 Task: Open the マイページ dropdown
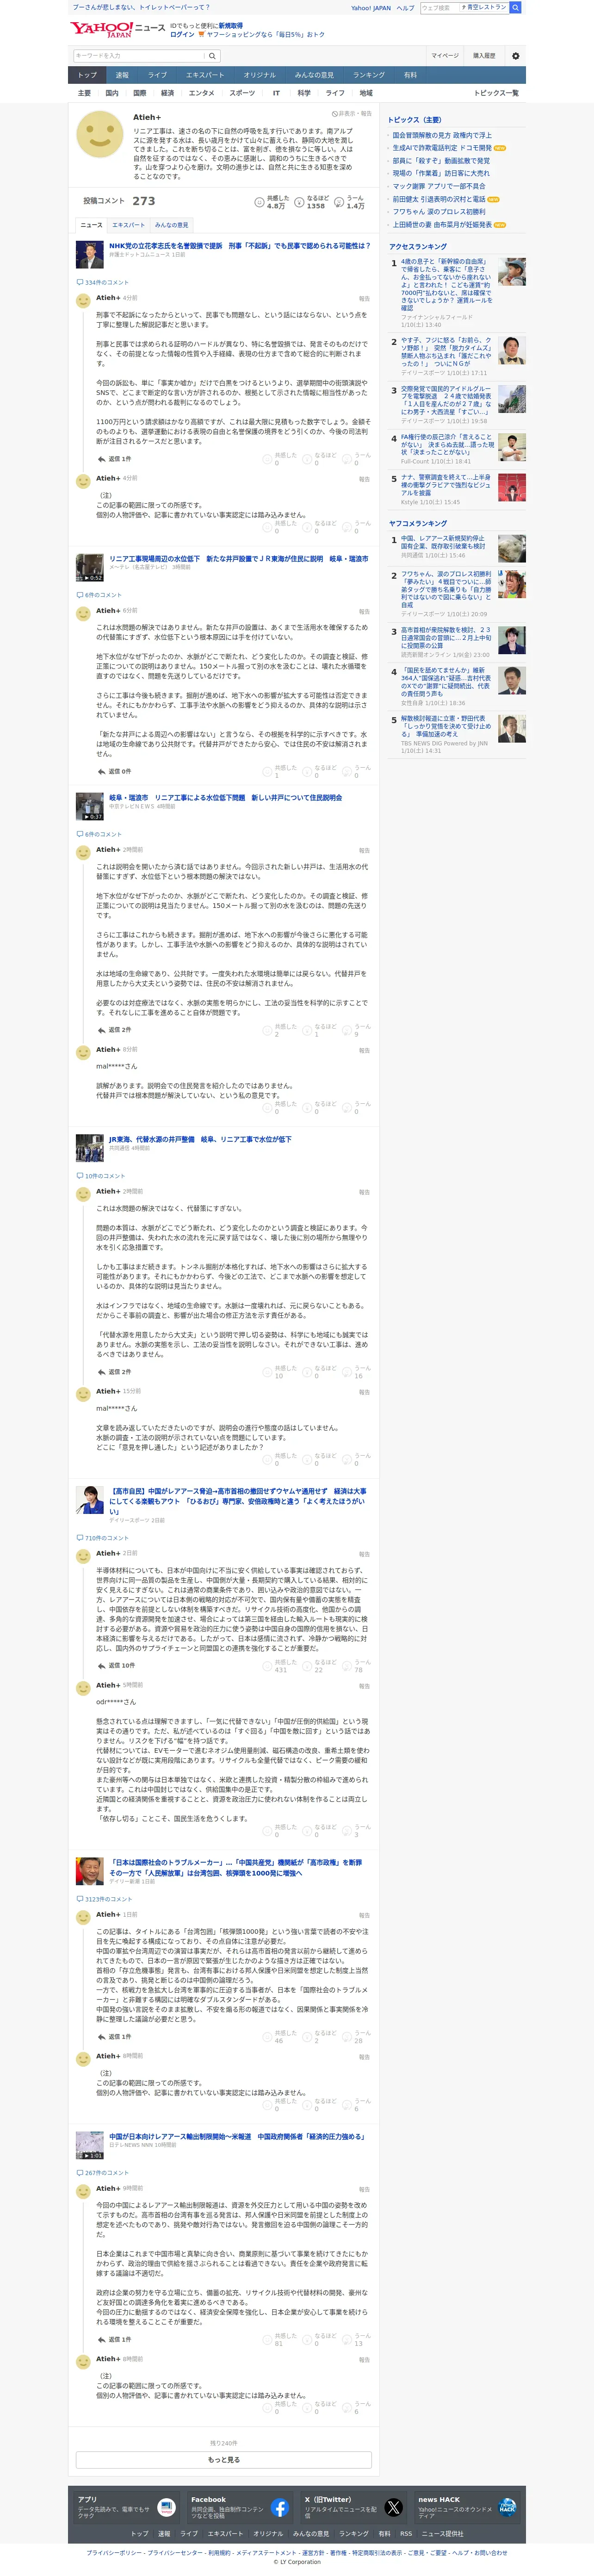pyautogui.click(x=445, y=56)
